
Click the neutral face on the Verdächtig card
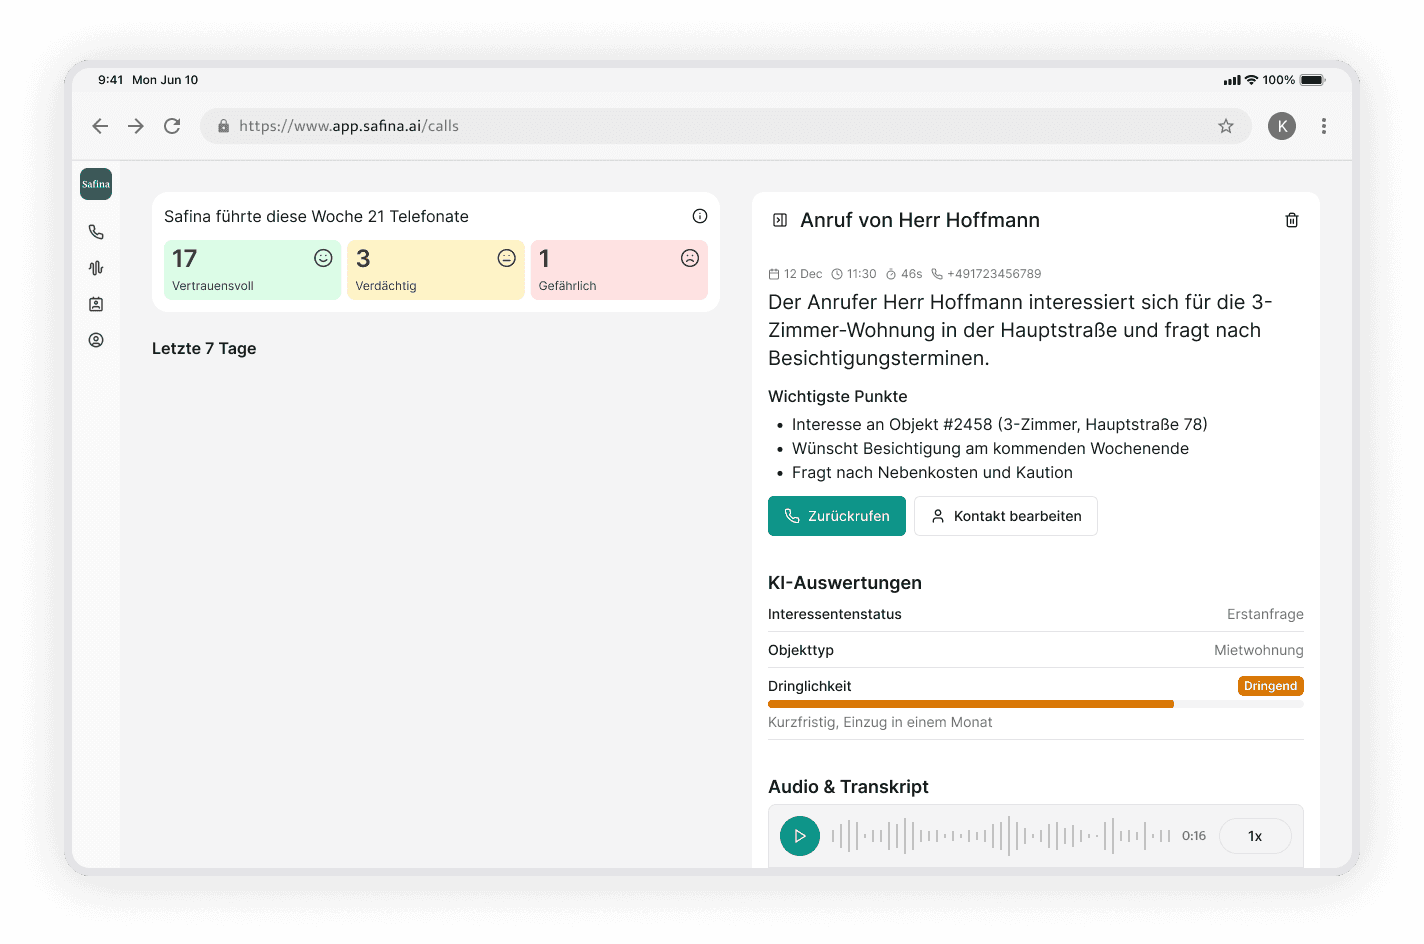[x=507, y=258]
